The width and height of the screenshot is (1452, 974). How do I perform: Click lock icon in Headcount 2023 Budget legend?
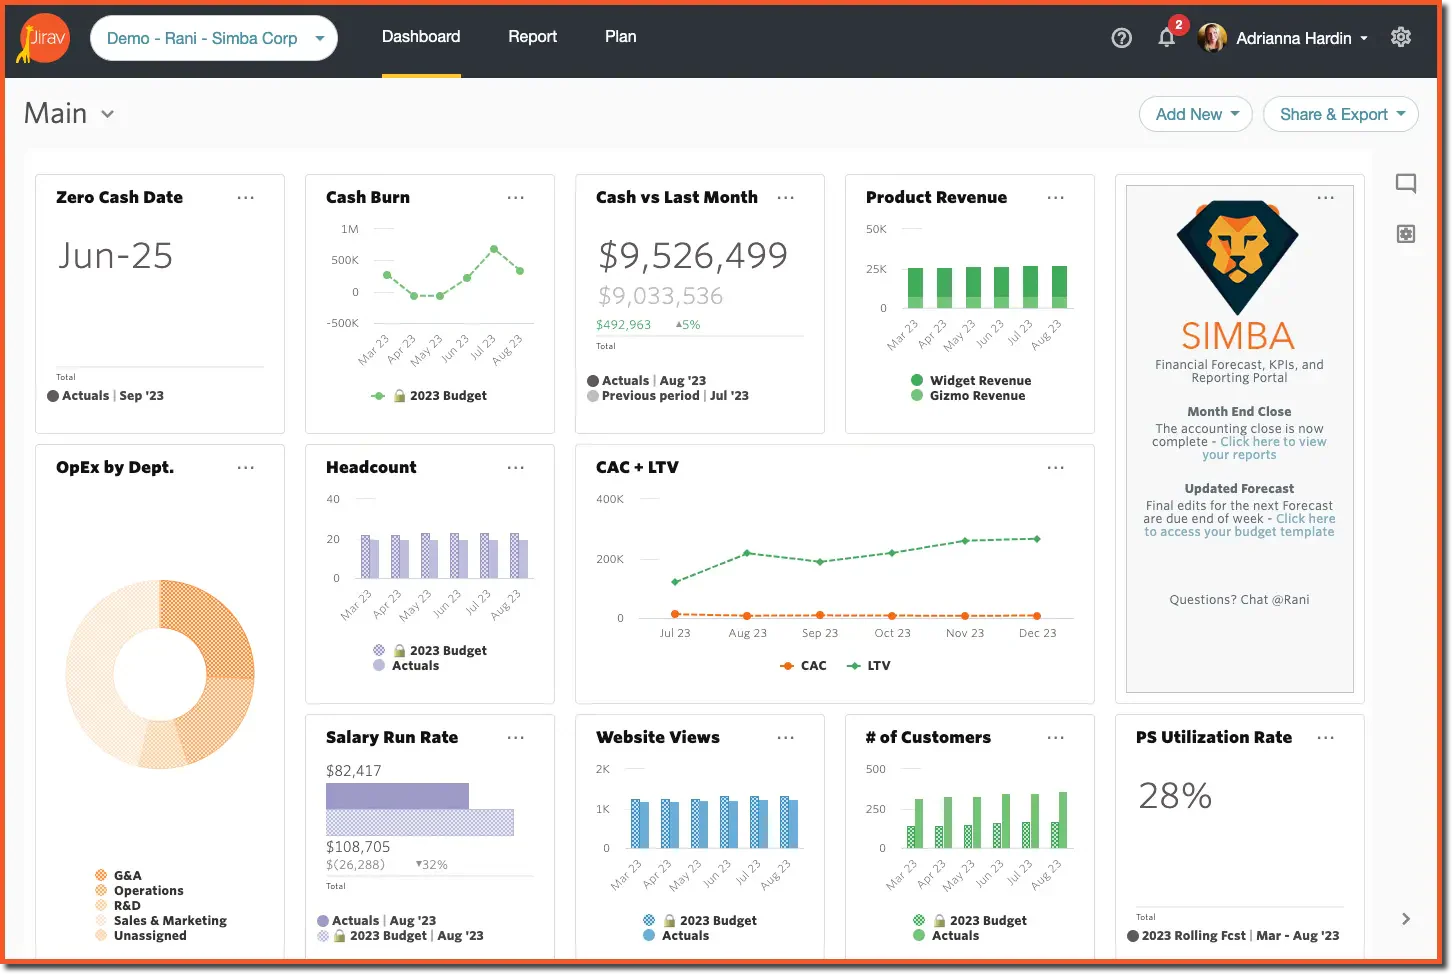tap(400, 651)
